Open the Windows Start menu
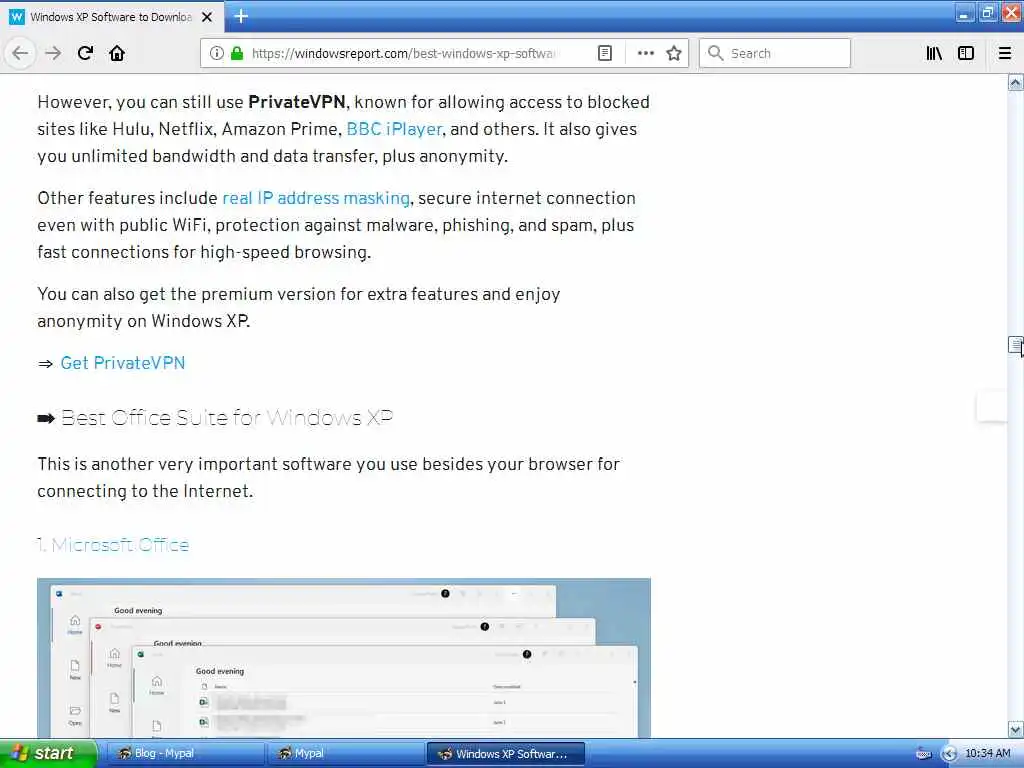Viewport: 1024px width, 768px height. (x=48, y=754)
